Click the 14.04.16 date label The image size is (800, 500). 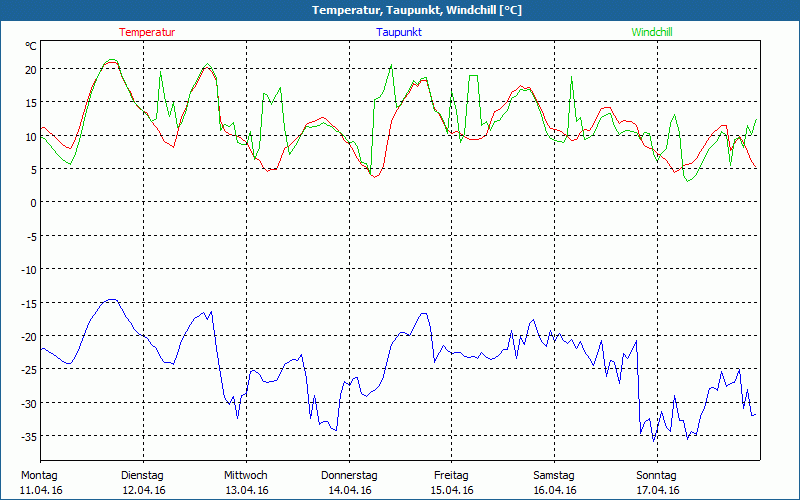pyautogui.click(x=350, y=490)
